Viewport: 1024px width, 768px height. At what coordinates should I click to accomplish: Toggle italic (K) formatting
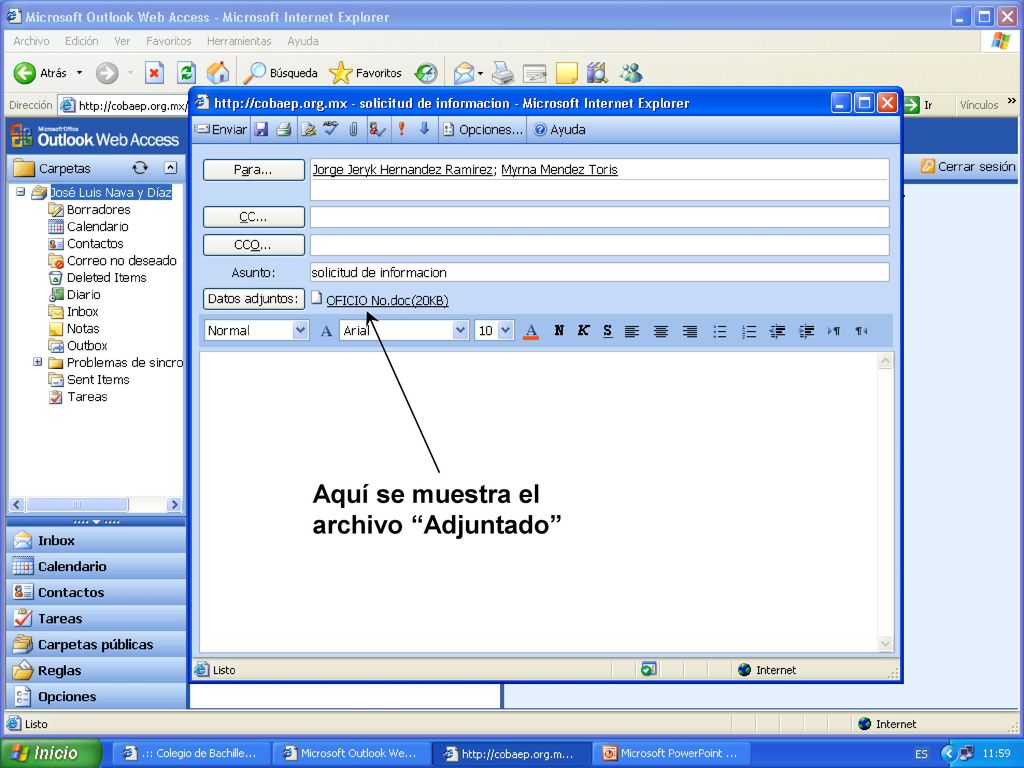(583, 330)
